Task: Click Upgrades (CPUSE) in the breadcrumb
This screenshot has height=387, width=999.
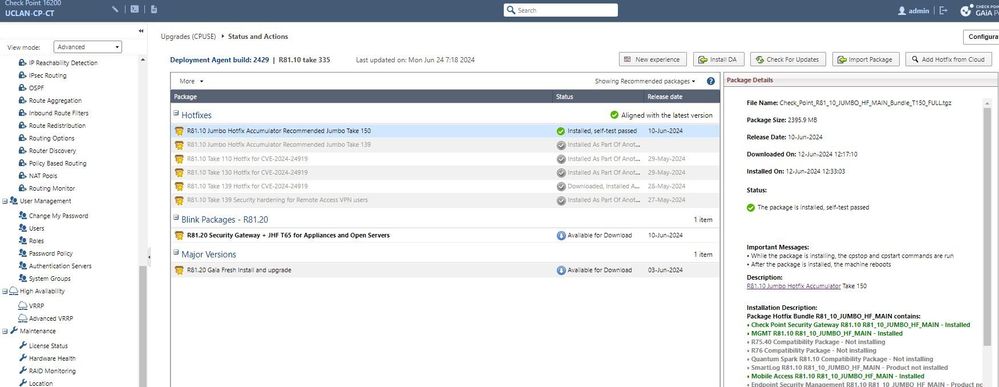Action: 188,37
